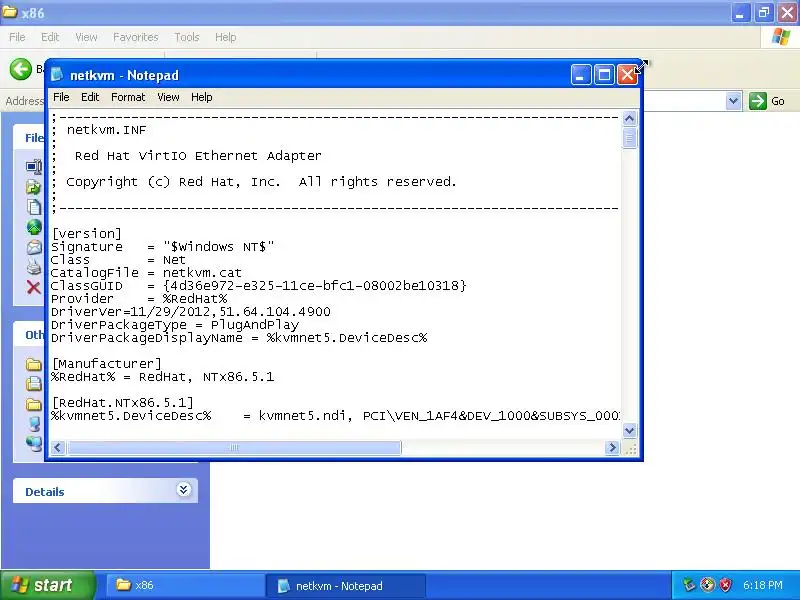Click the 'DriverVer=11/29/2012' line
The image size is (800, 600).
(x=190, y=312)
